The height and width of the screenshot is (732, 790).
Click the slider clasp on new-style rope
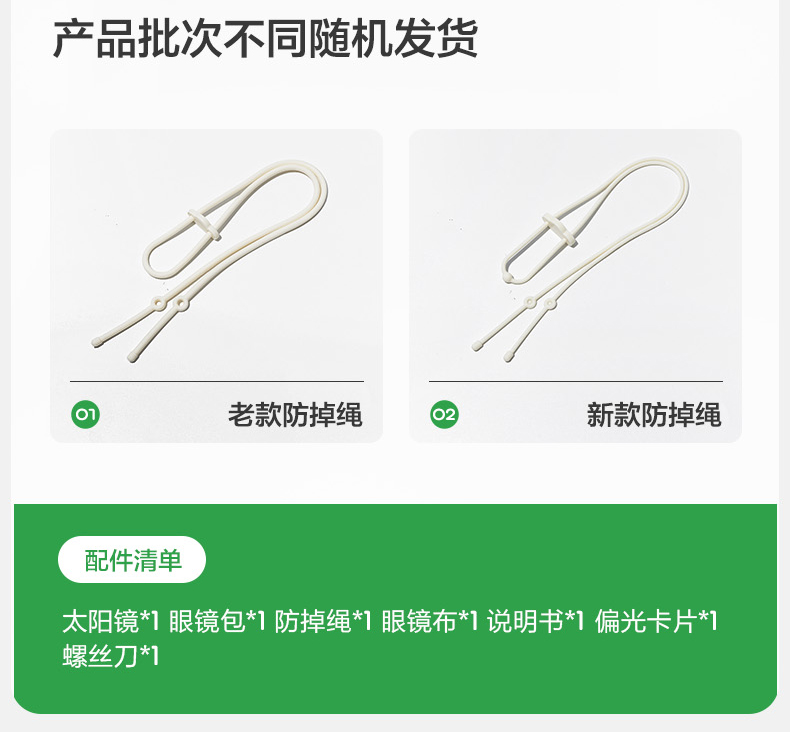tap(559, 230)
